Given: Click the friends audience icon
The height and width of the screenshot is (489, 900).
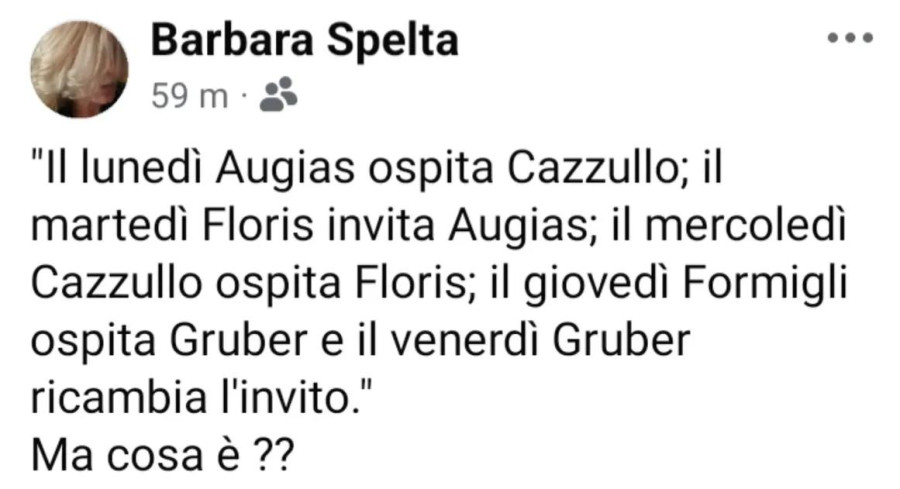Looking at the screenshot, I should tap(277, 96).
